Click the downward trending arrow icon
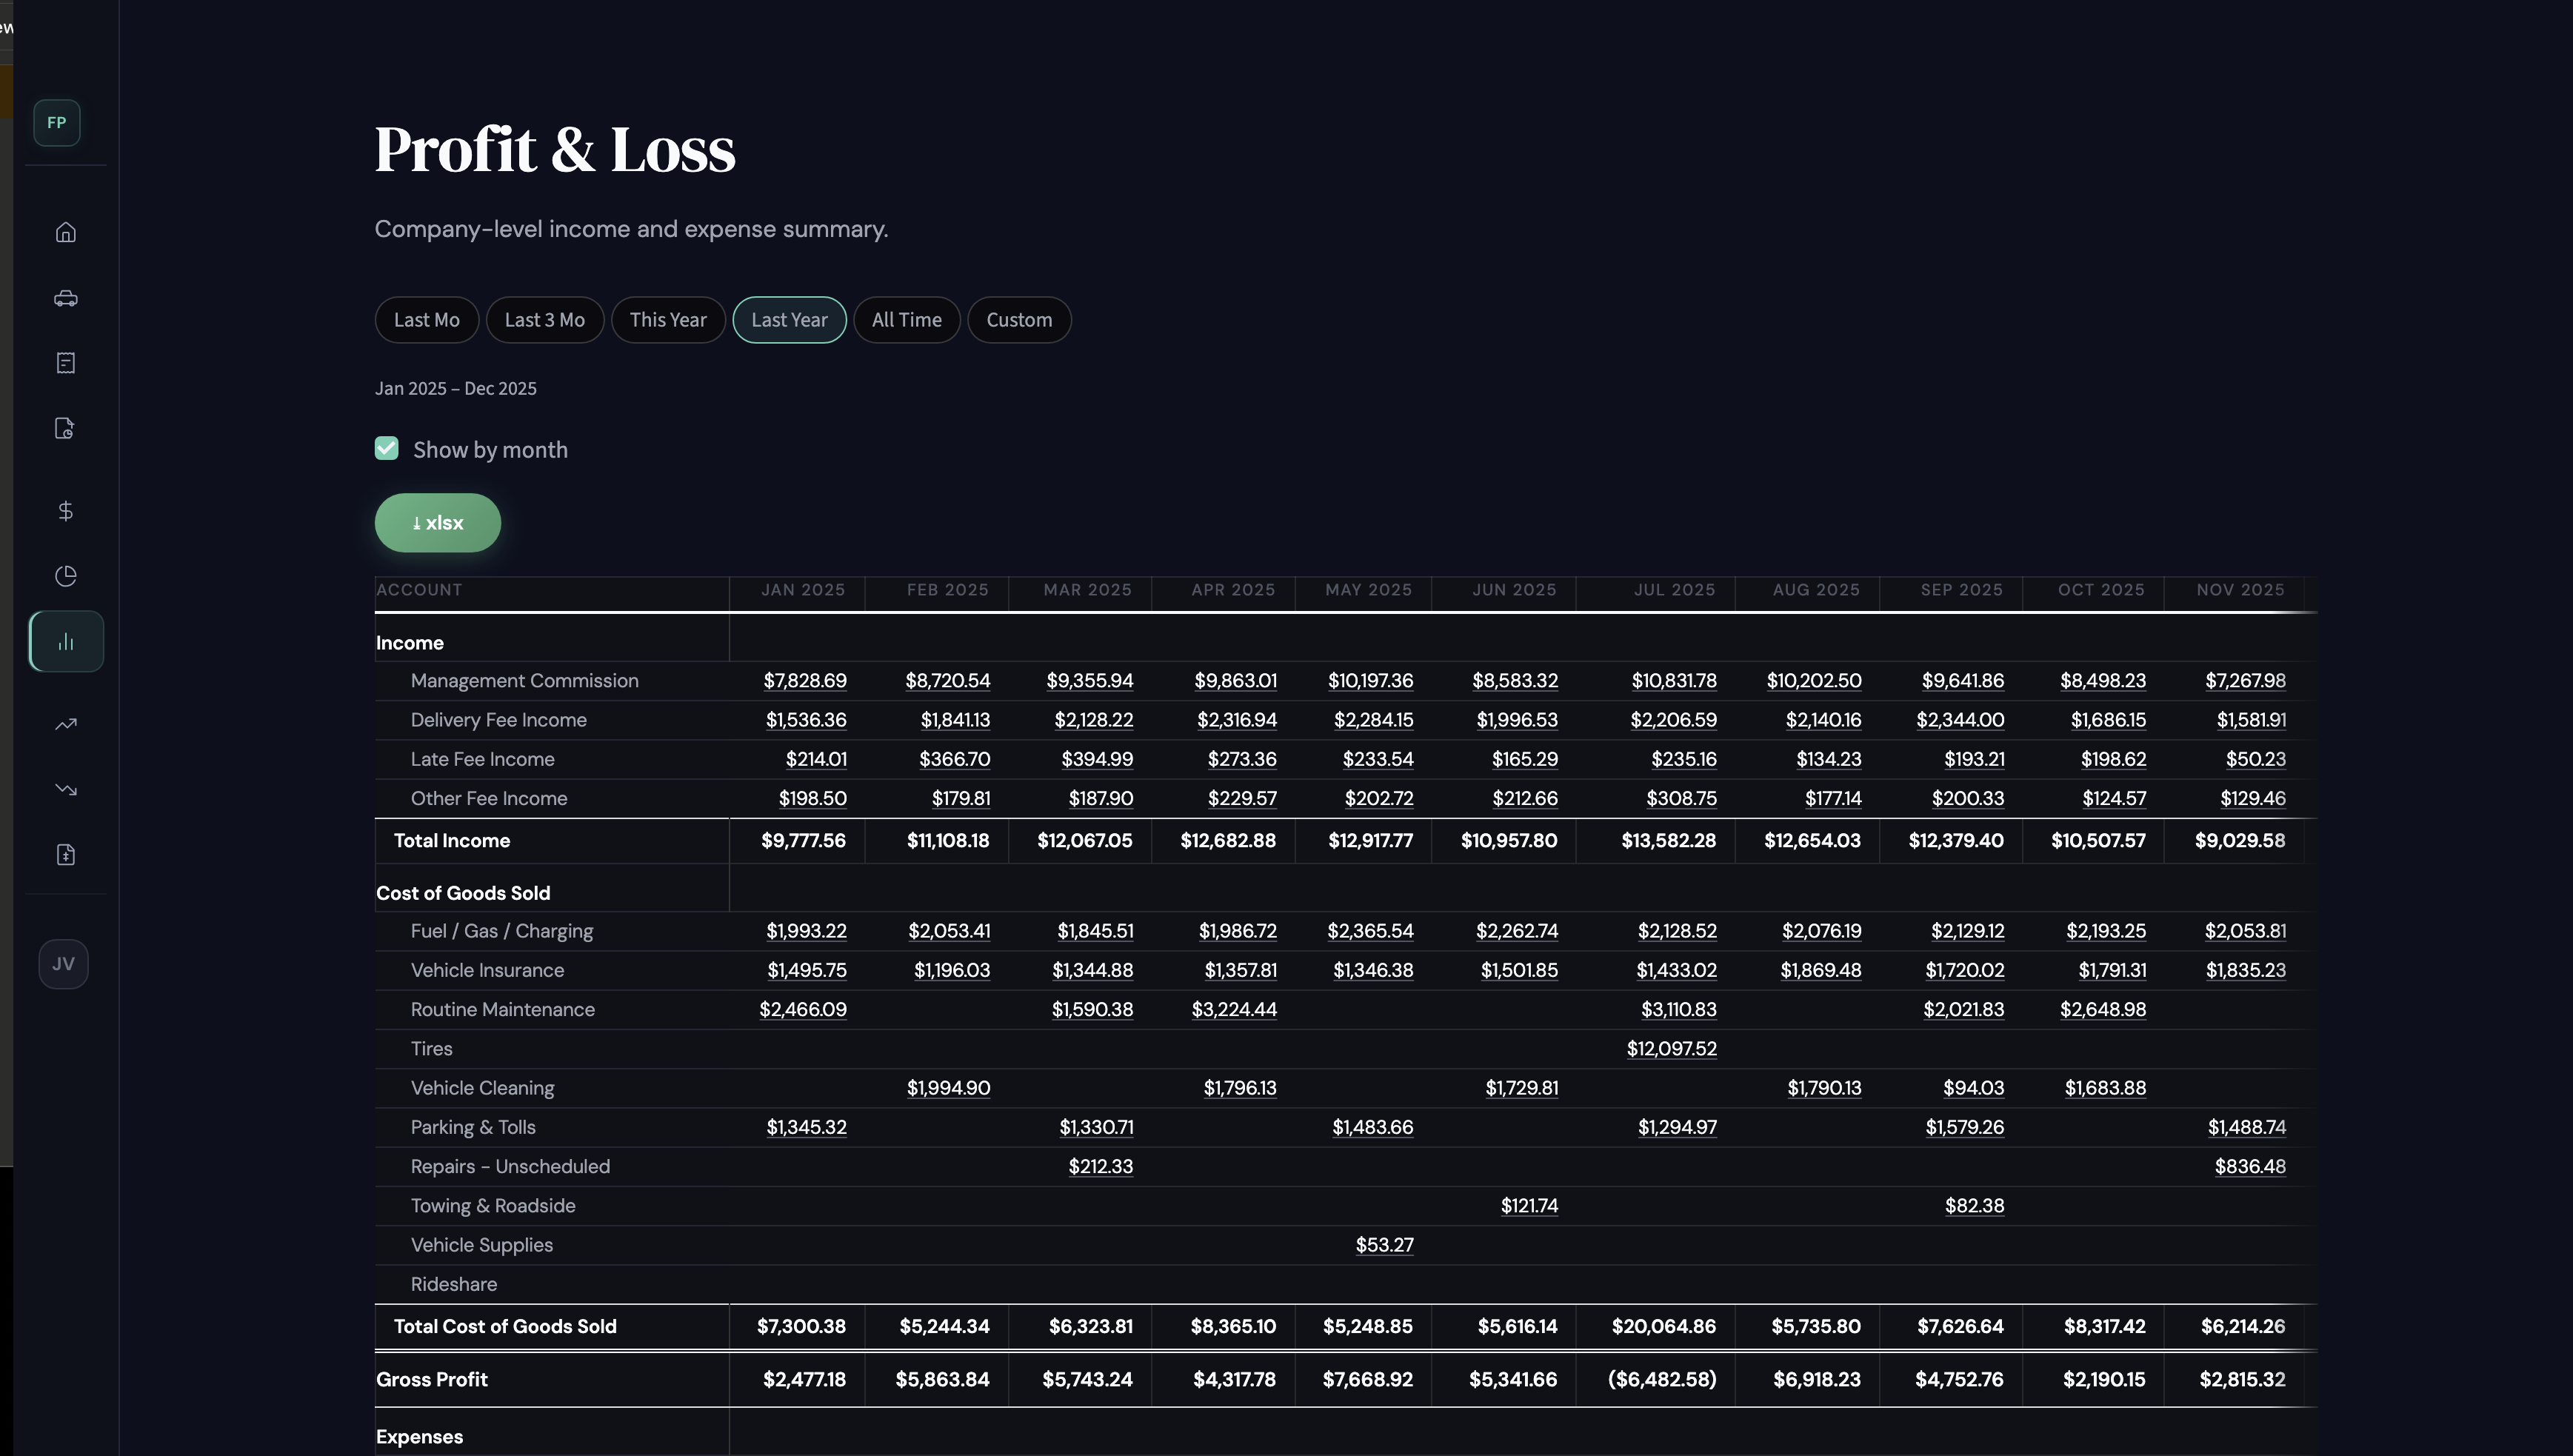The width and height of the screenshot is (2573, 1456). pyautogui.click(x=66, y=789)
